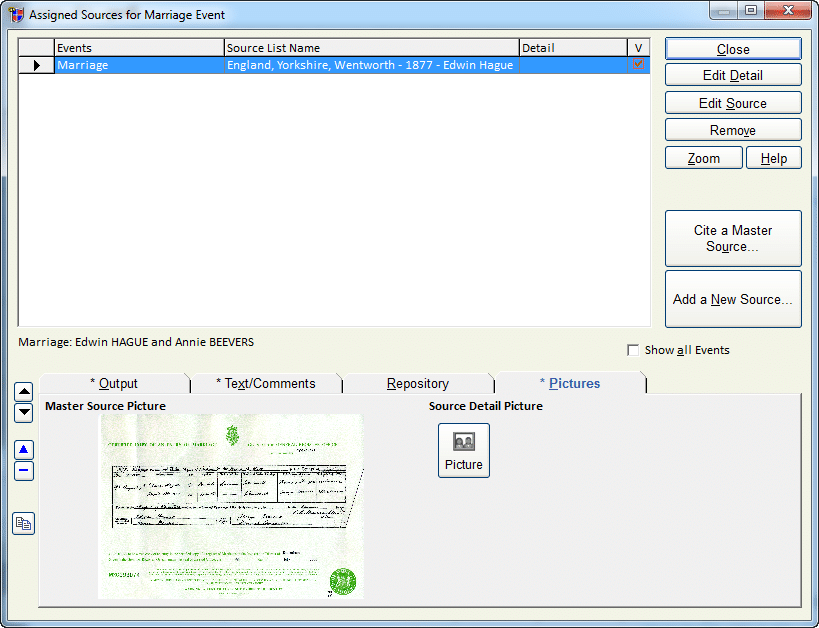Click Edit Source button
Viewport: 819px width, 628px height.
733,103
